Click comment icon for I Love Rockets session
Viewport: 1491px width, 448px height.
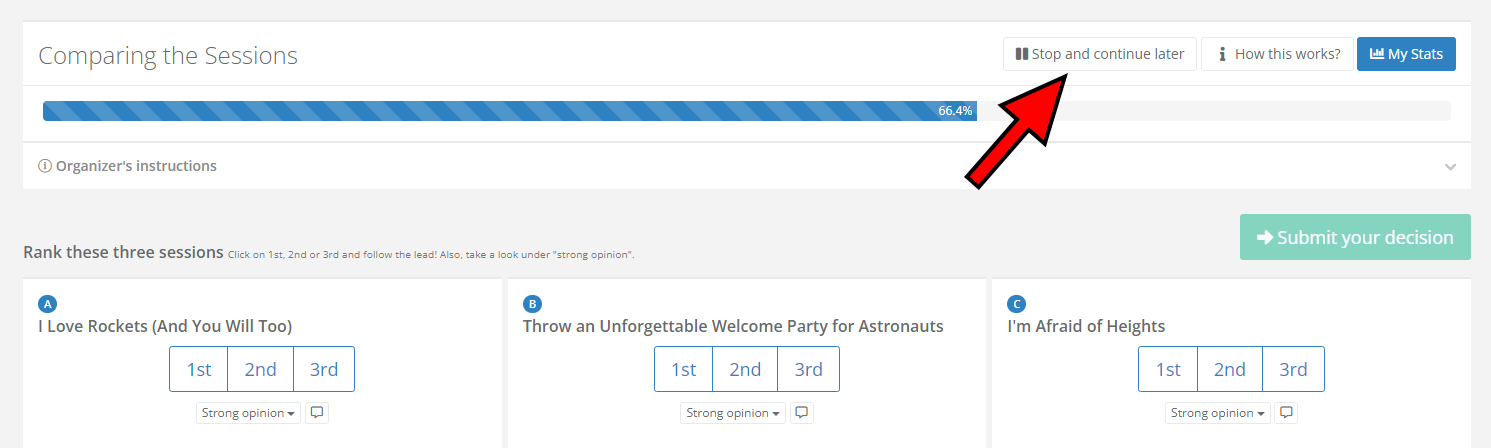(317, 412)
